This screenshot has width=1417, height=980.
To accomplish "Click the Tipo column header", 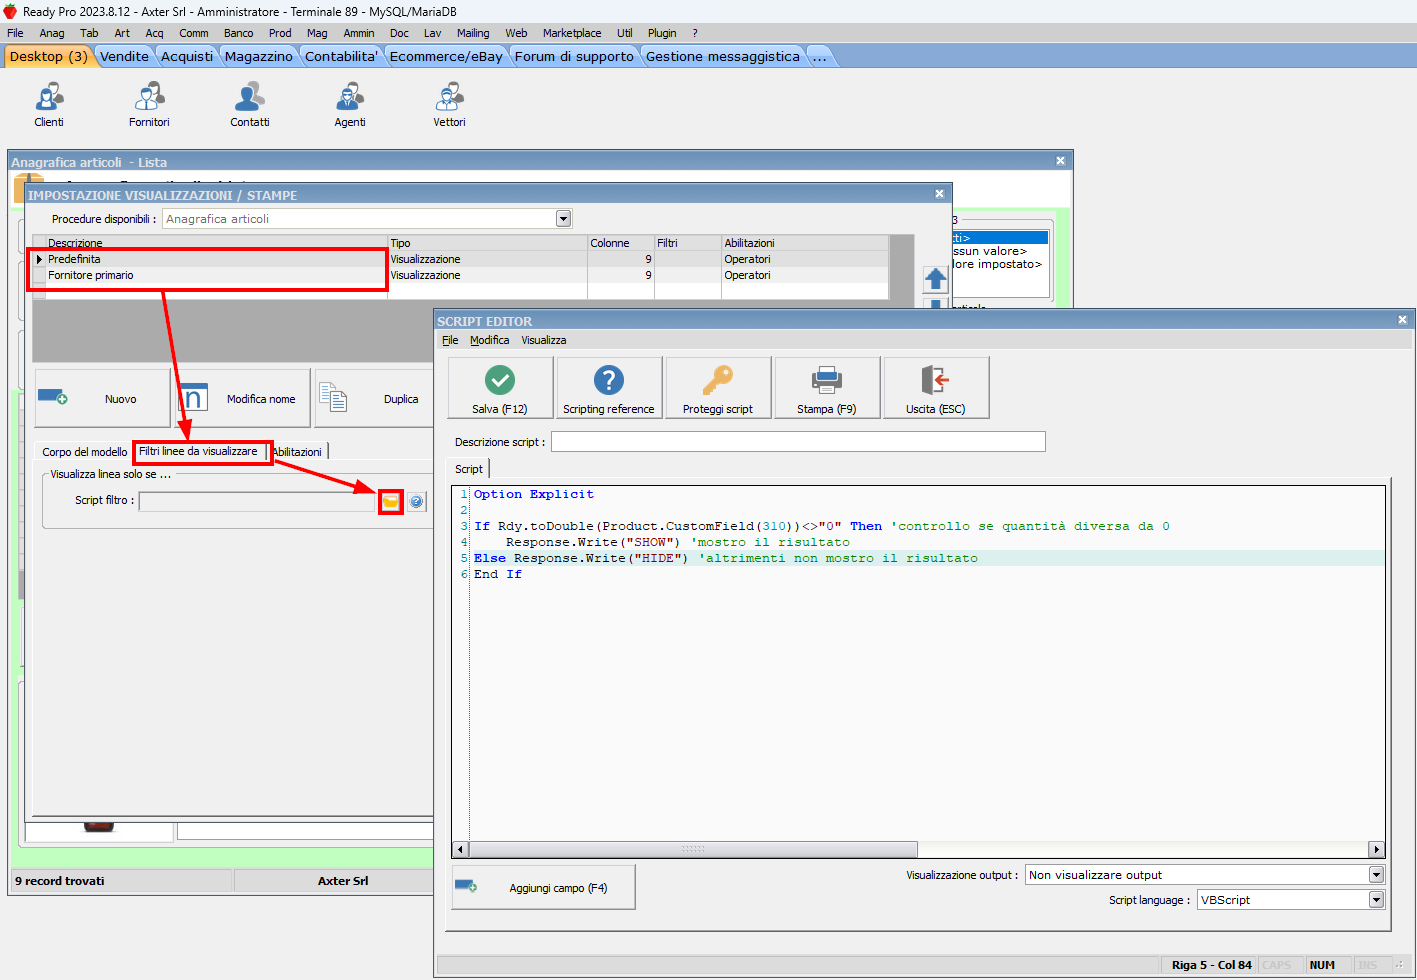I will pos(487,243).
